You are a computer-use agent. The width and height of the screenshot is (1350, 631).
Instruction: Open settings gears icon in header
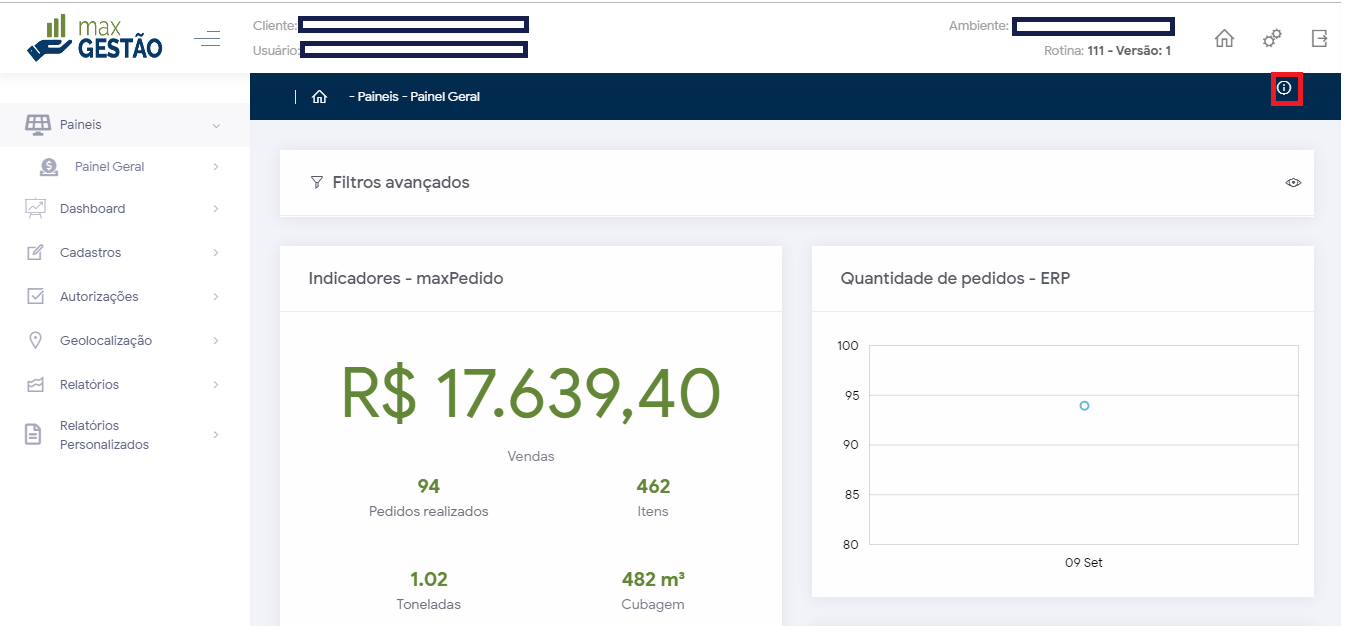1272,39
